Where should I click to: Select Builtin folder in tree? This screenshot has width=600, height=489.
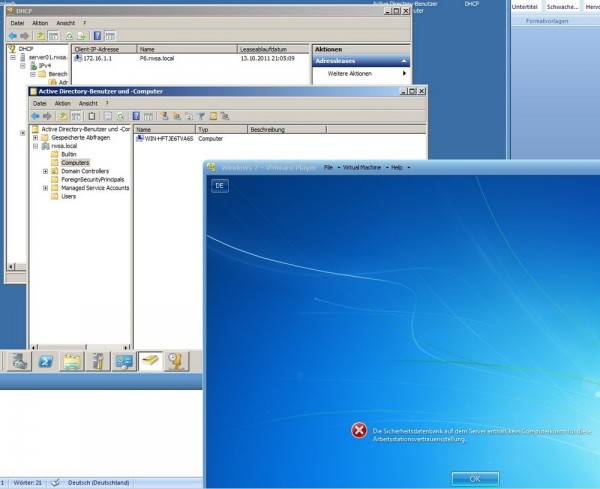point(69,155)
